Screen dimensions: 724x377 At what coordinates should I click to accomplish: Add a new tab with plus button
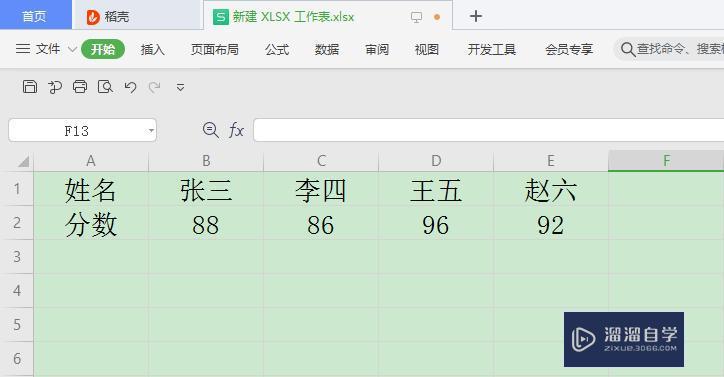pos(476,16)
